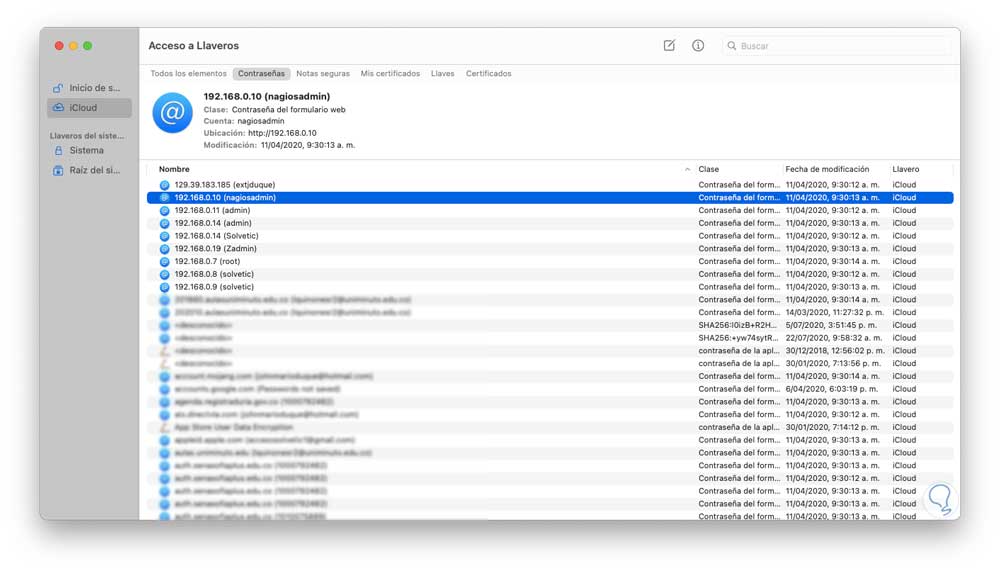Focus the Buscar search field
This screenshot has height=572, width=1000.
837,46
